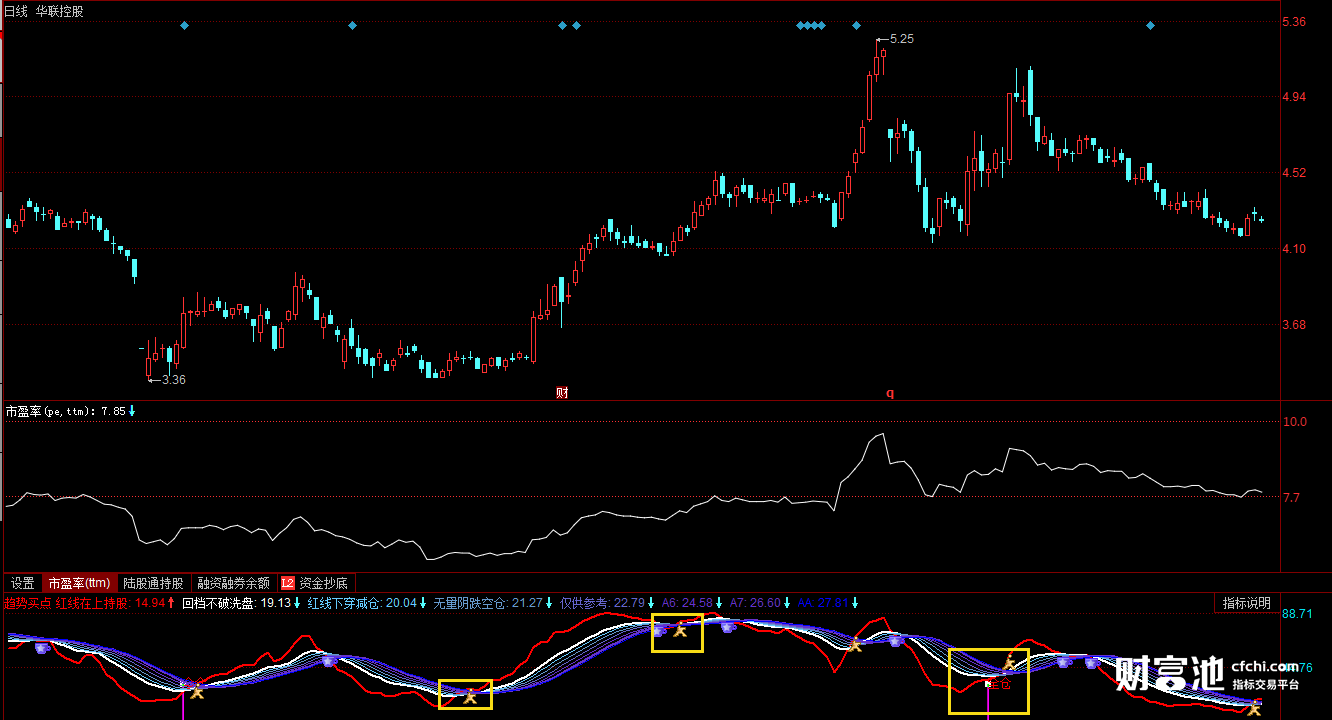
Task: Select the 市盈率(ttm) indicator tab
Action: 80,583
